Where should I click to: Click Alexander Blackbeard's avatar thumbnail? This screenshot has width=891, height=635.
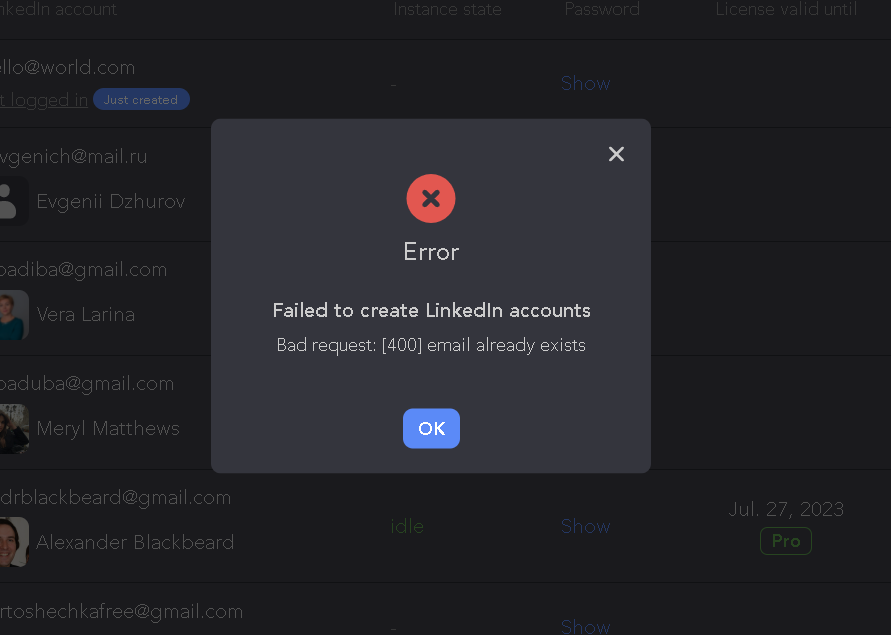tap(14, 542)
